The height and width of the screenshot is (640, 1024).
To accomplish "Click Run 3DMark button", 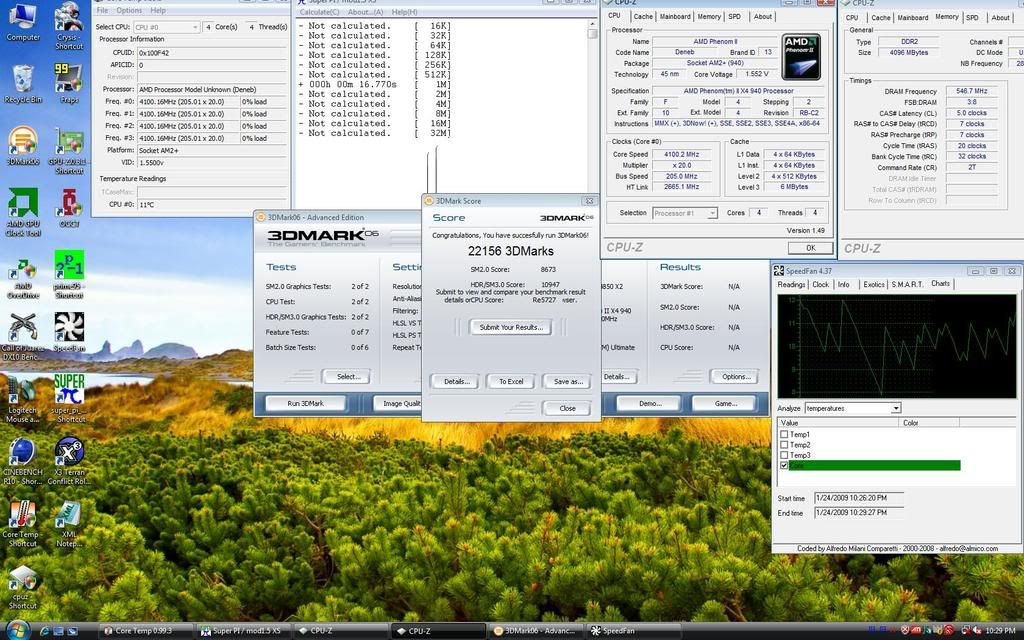I will pos(306,404).
